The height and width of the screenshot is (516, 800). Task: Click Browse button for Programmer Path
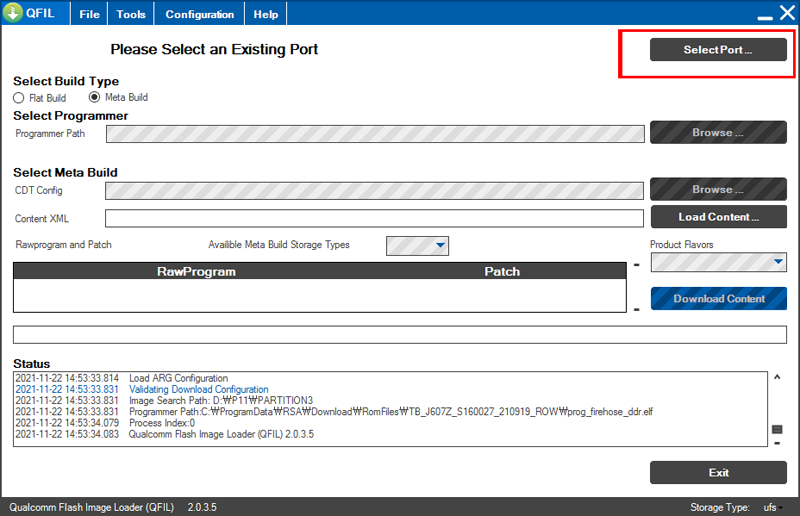point(718,132)
